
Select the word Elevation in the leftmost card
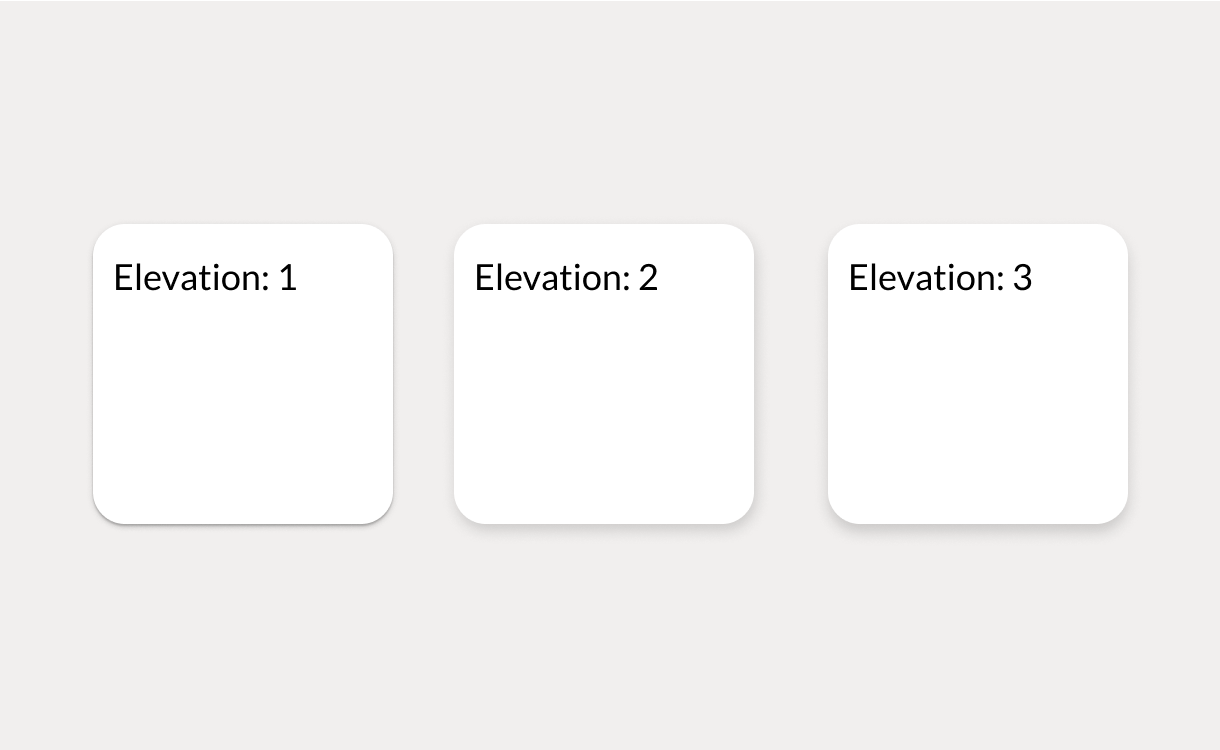click(189, 277)
